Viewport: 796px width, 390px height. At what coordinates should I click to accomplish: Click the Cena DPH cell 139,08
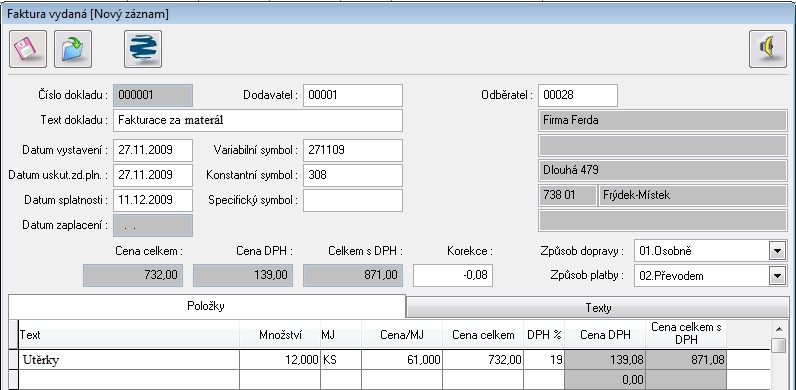605,360
